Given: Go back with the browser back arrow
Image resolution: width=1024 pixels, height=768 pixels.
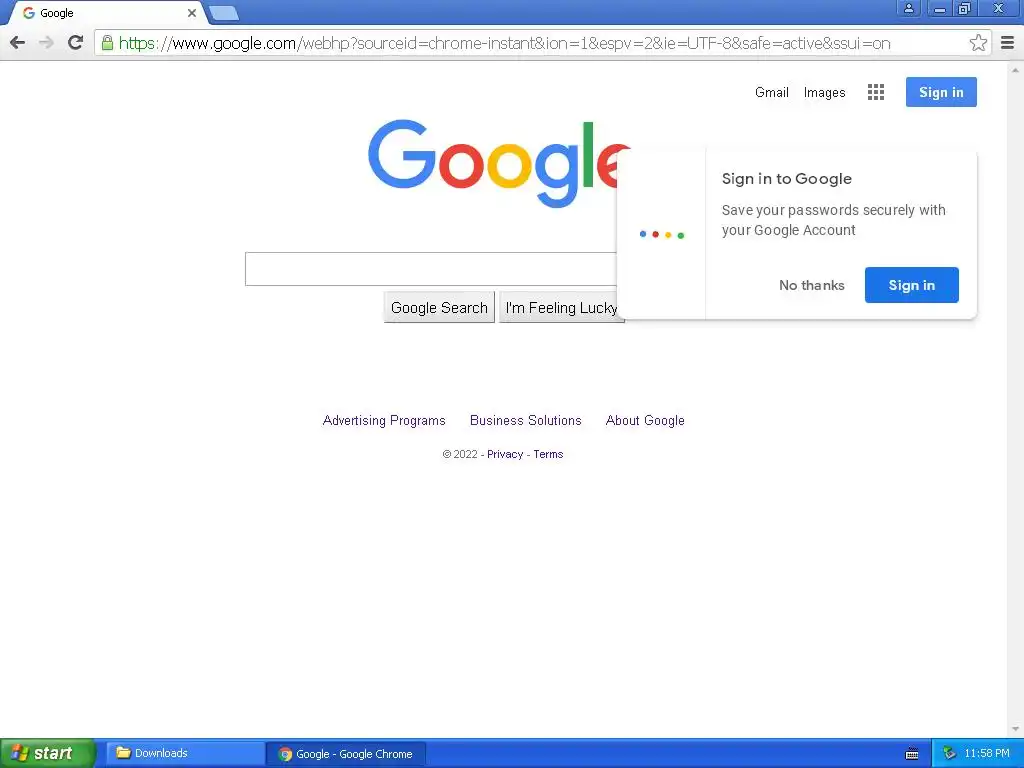Looking at the screenshot, I should (18, 43).
